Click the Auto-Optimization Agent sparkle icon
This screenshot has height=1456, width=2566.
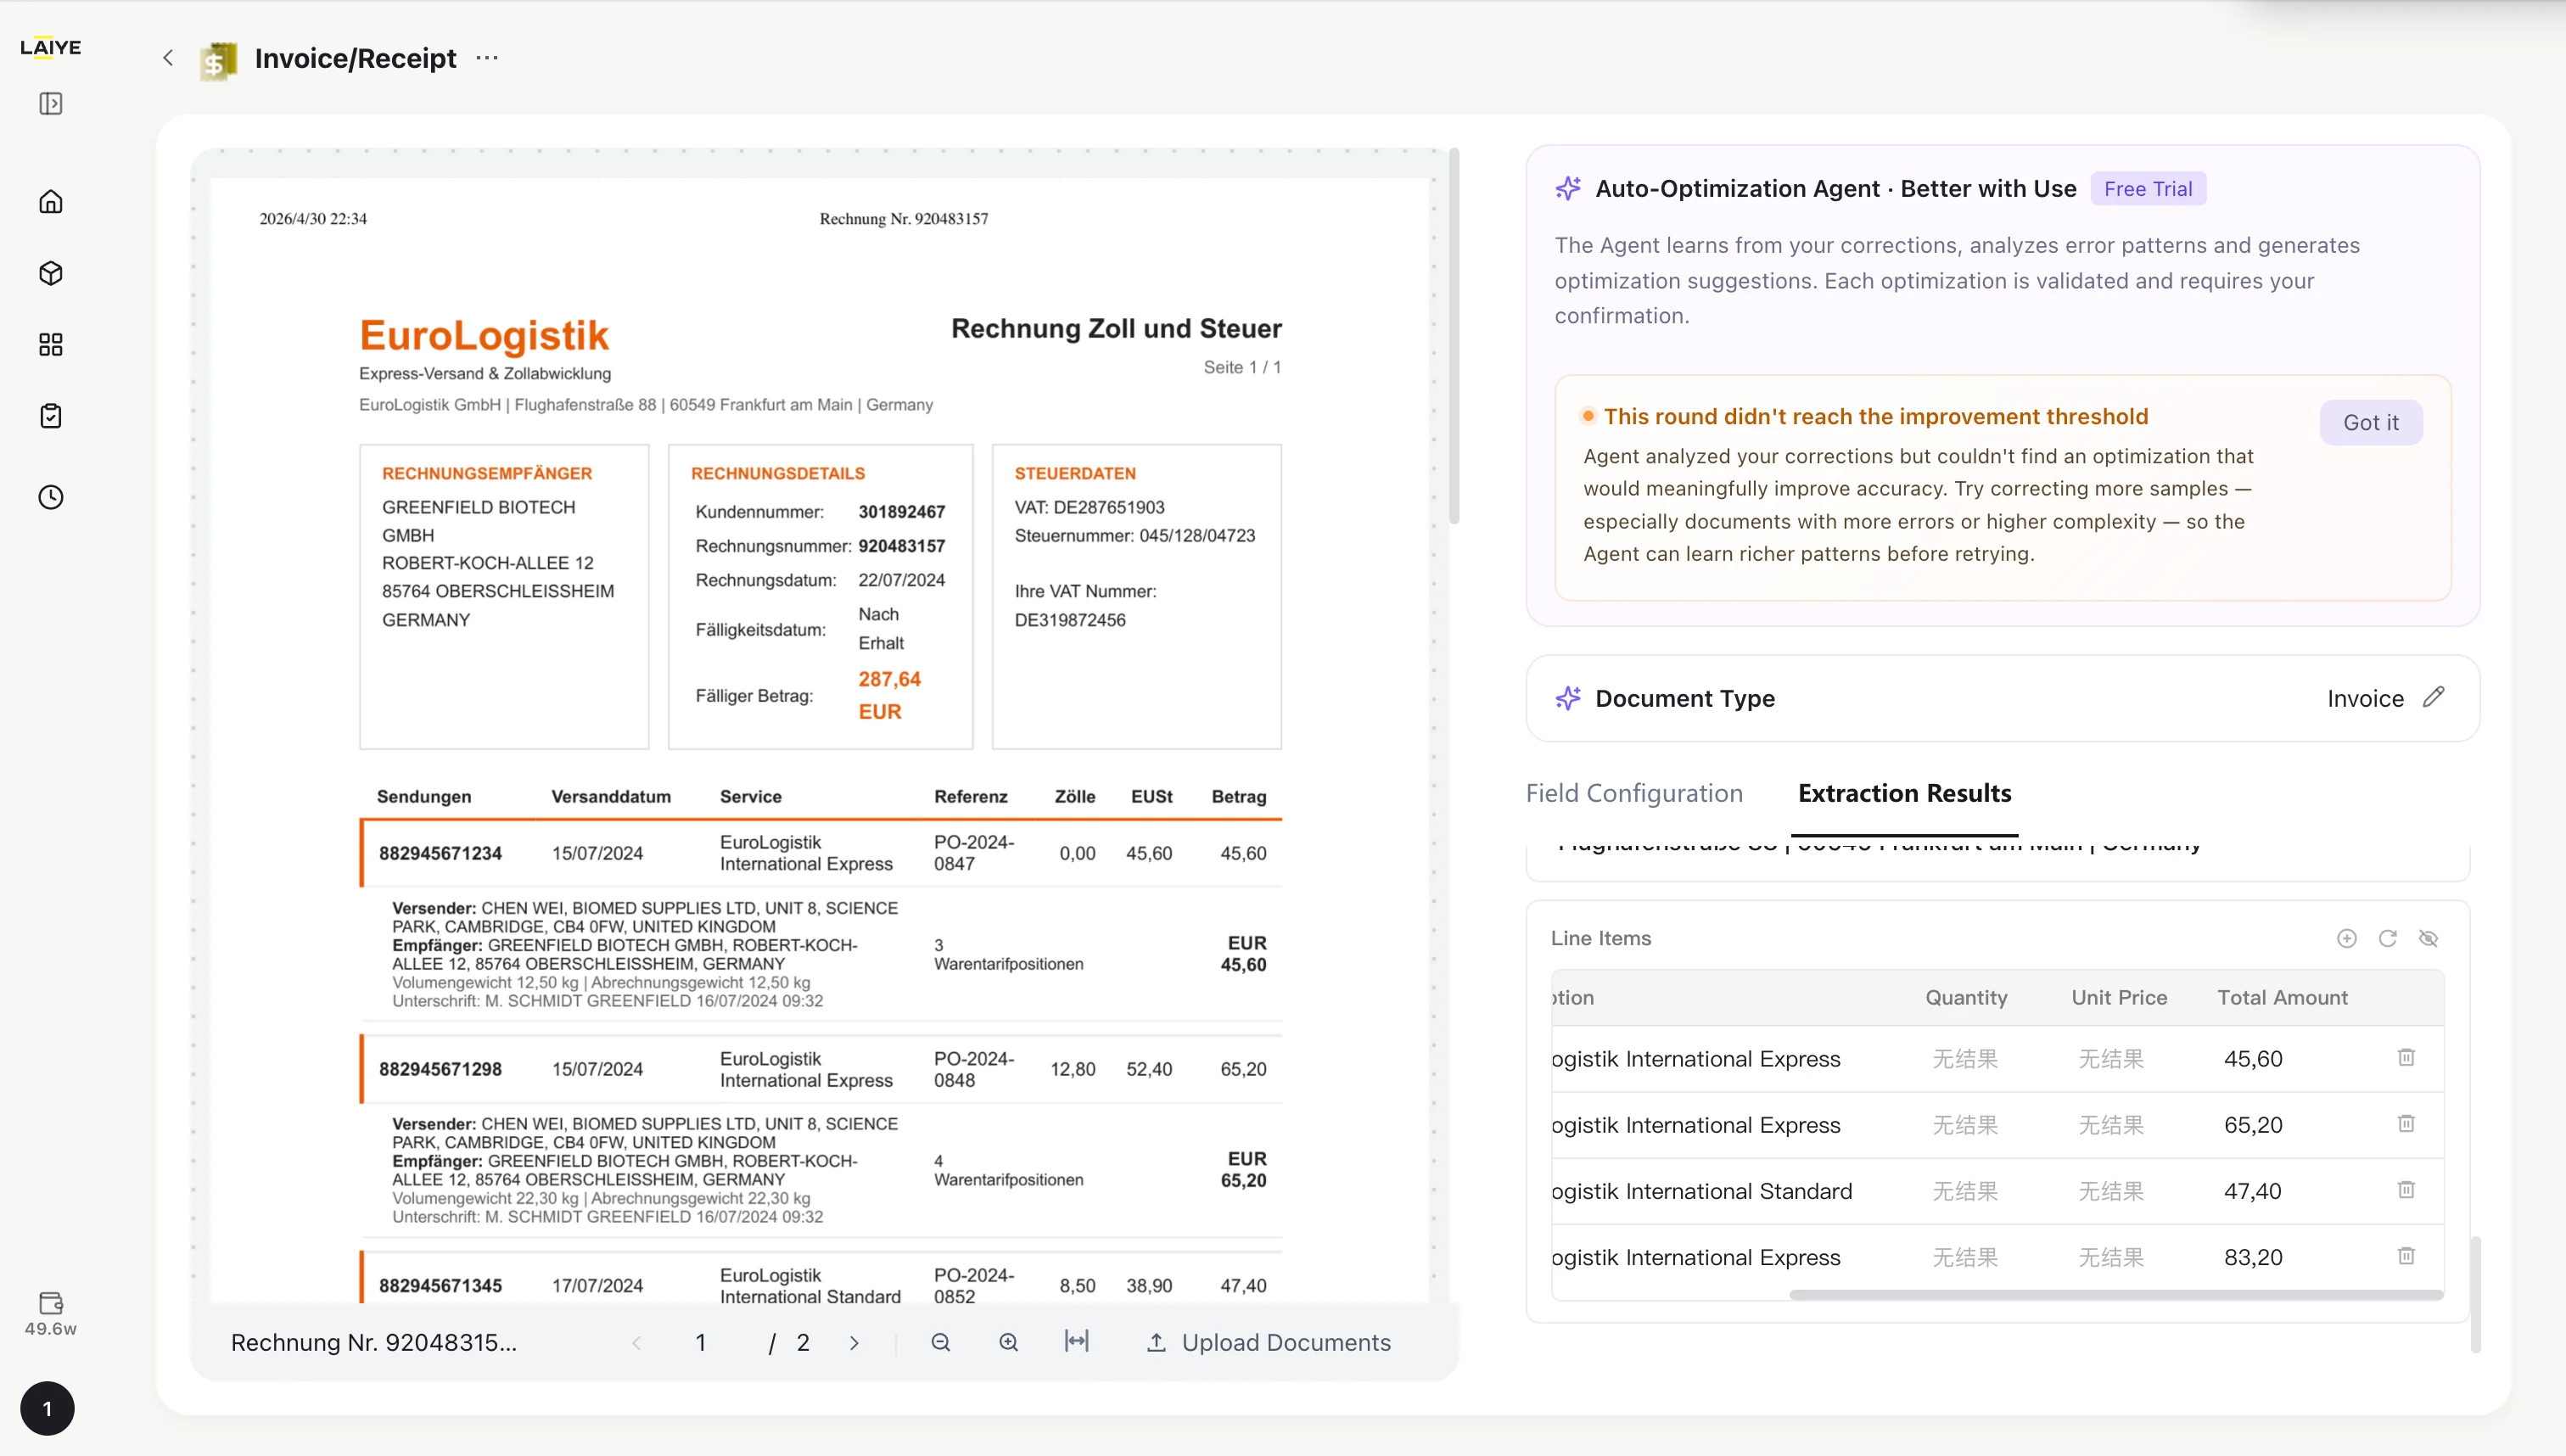pyautogui.click(x=1568, y=188)
